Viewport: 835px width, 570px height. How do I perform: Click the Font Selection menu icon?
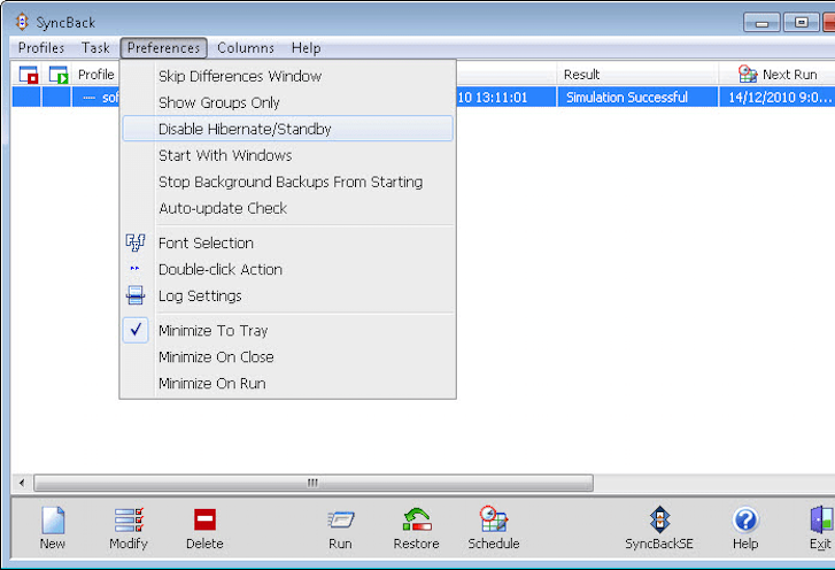tap(135, 243)
